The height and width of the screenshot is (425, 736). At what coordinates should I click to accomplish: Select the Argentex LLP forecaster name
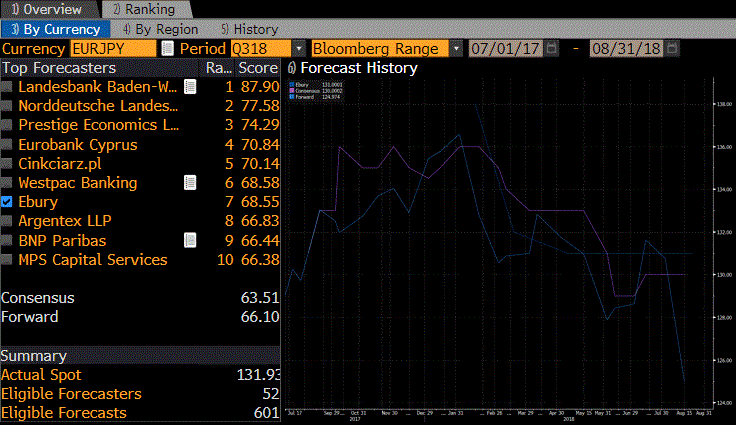(x=65, y=221)
